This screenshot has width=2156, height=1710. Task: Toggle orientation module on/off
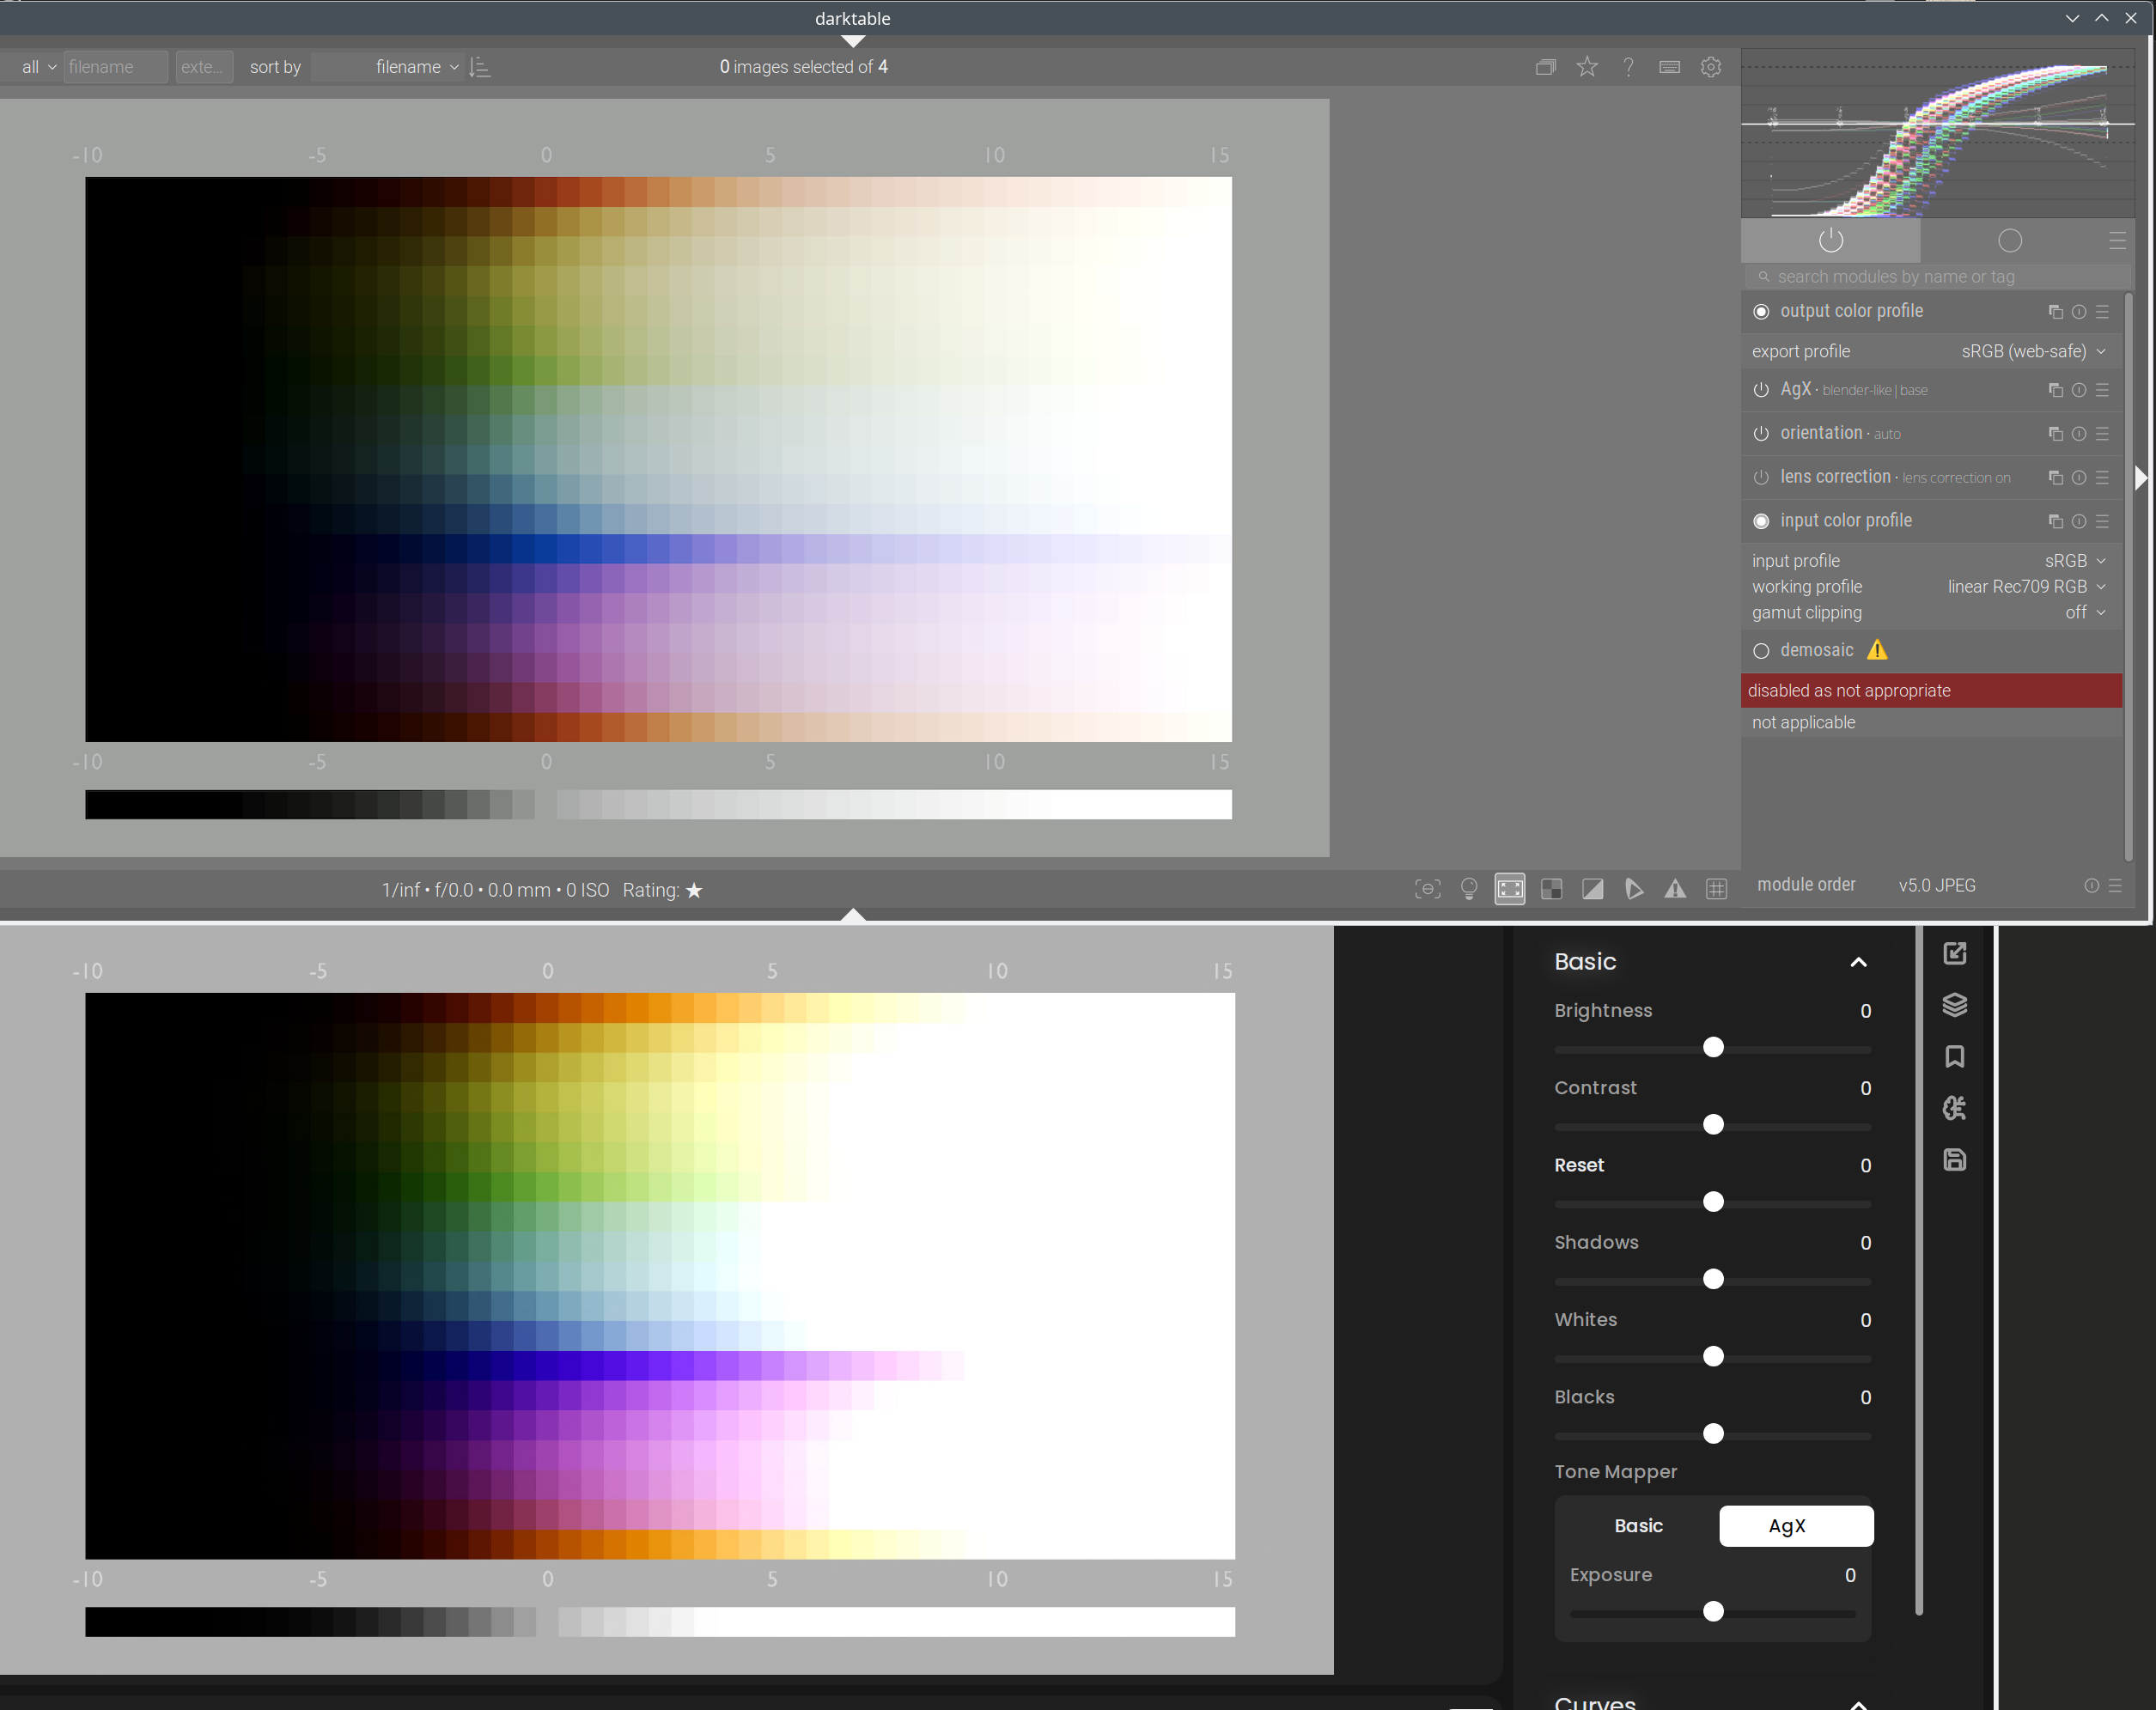[1761, 434]
